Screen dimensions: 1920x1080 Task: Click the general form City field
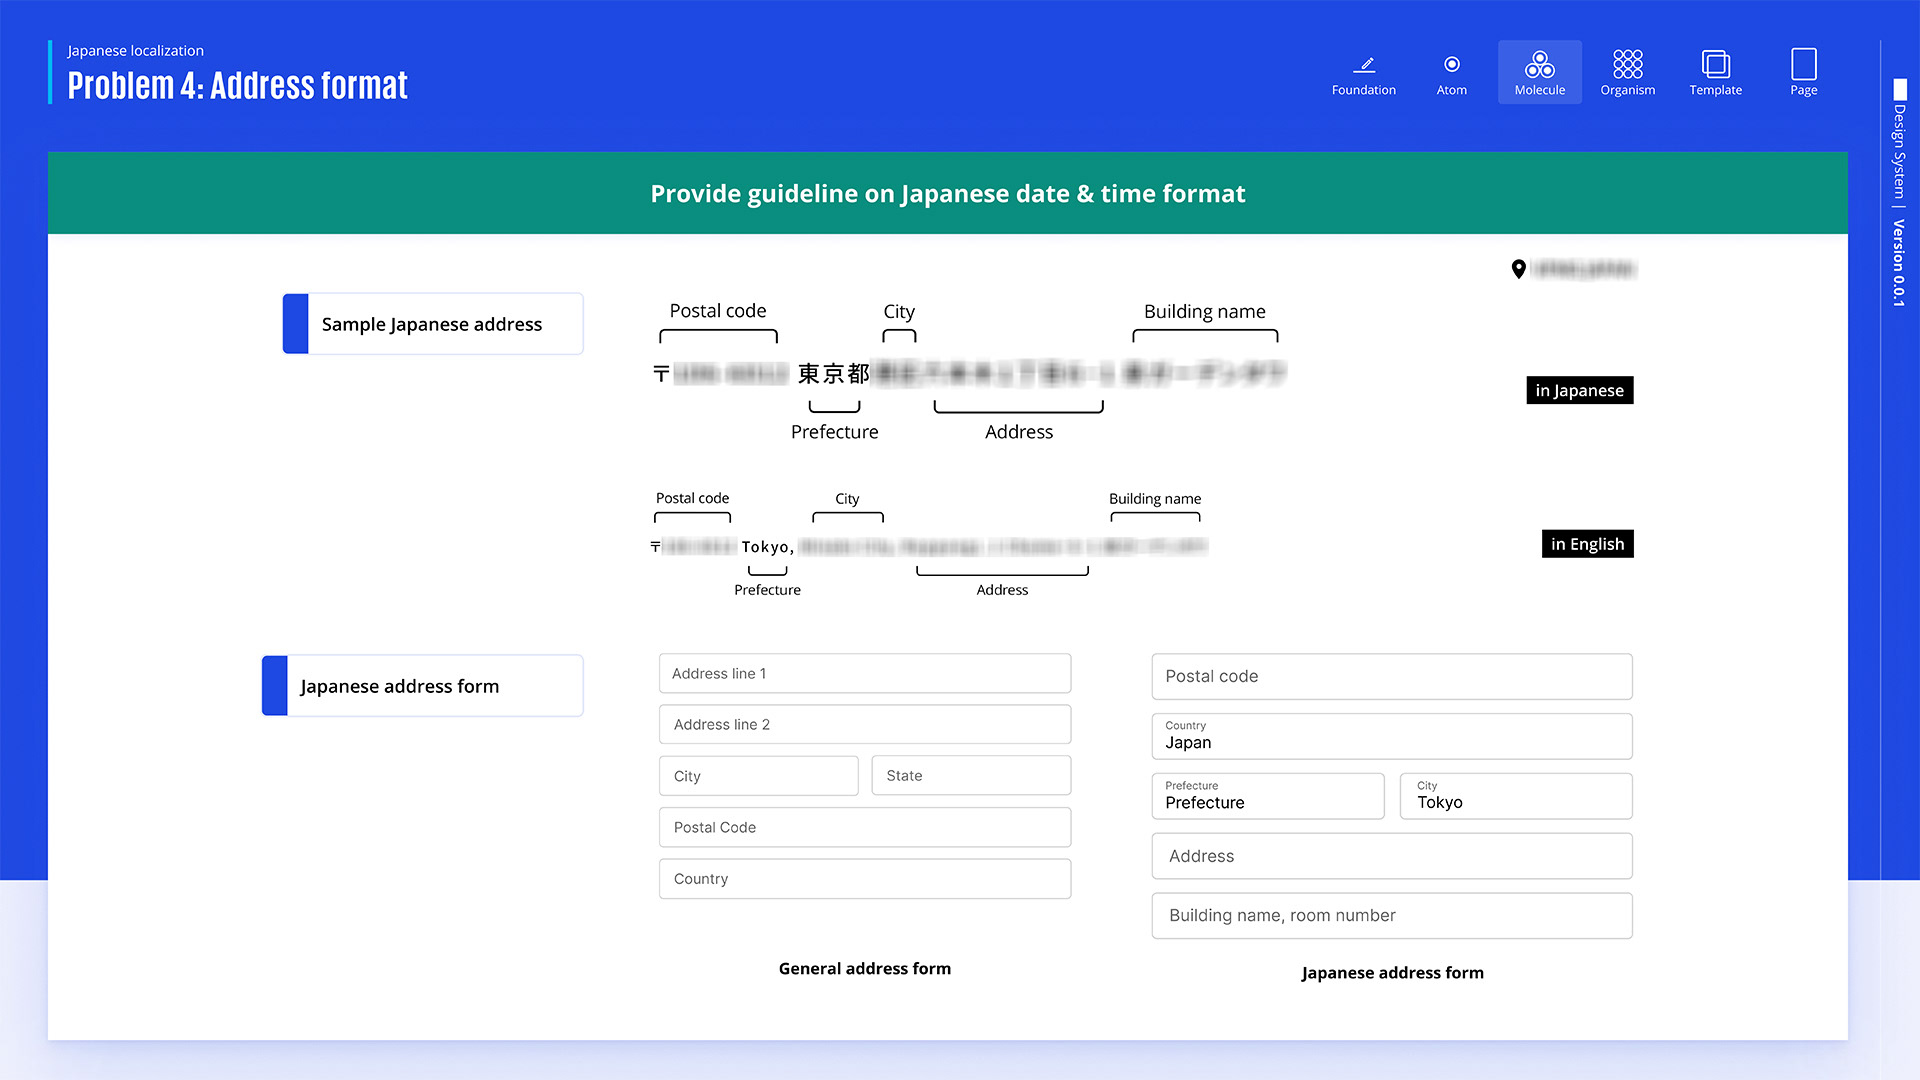(x=759, y=776)
